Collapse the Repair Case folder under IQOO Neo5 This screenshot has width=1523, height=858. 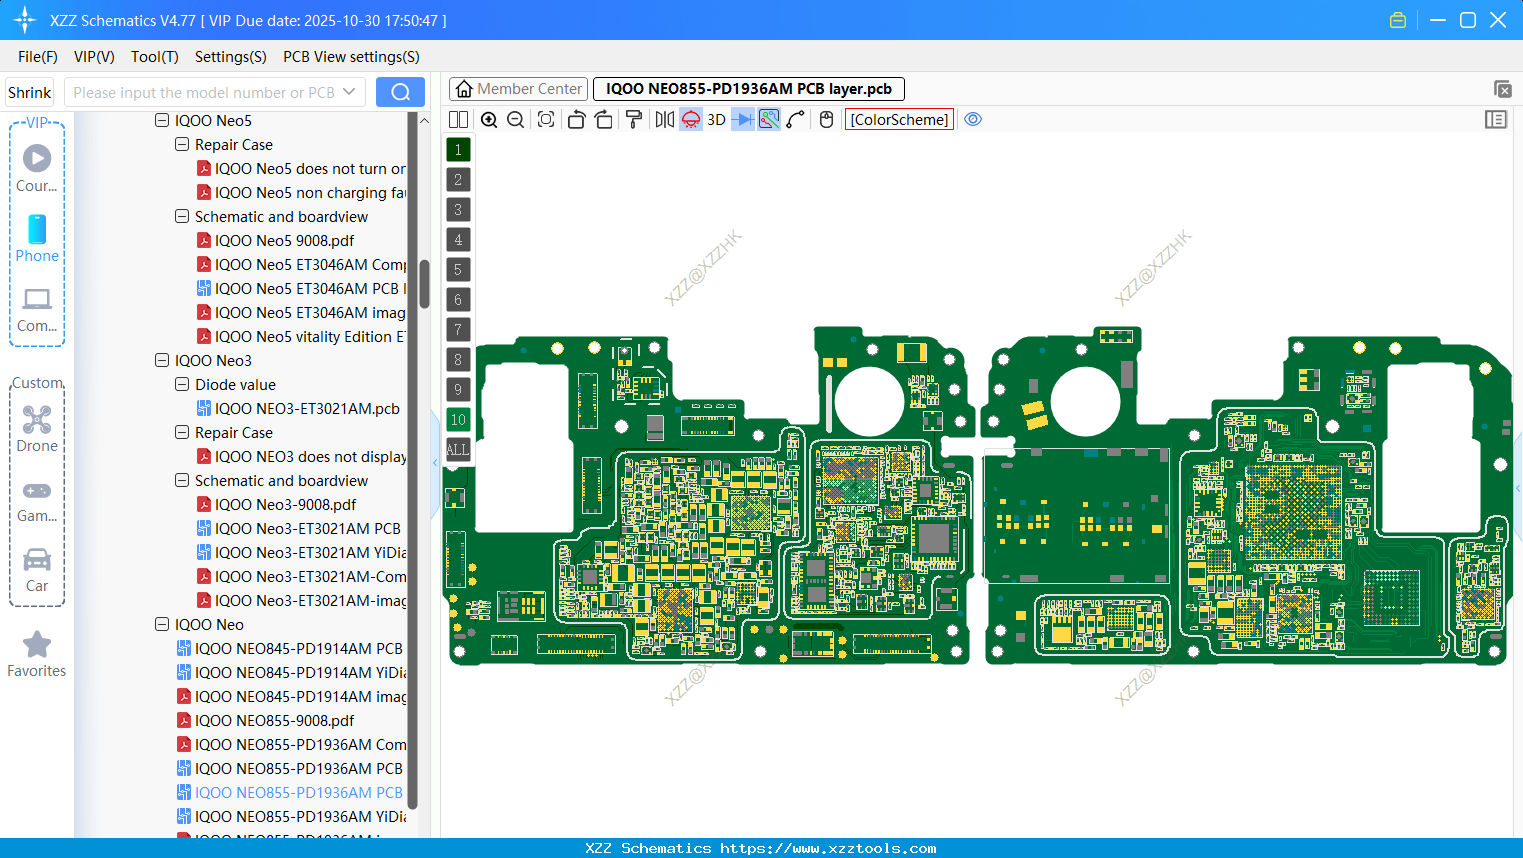pyautogui.click(x=181, y=144)
